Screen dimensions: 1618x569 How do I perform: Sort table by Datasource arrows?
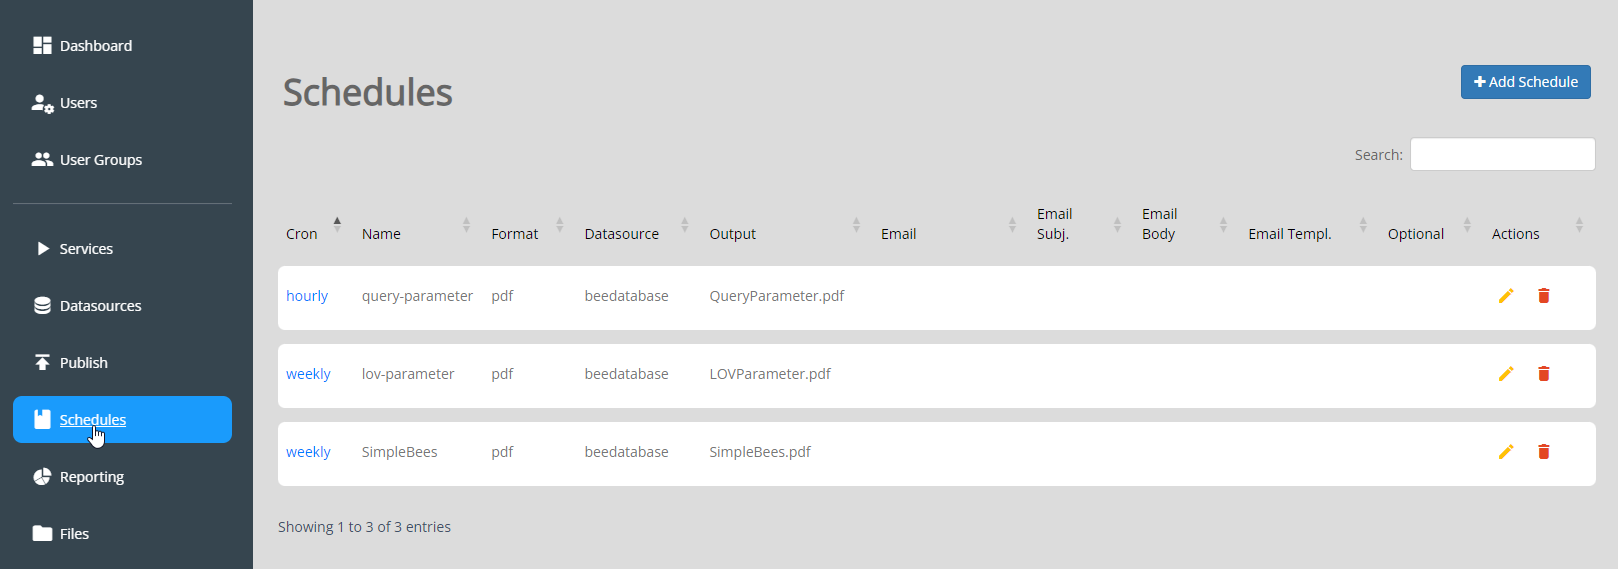click(x=685, y=225)
